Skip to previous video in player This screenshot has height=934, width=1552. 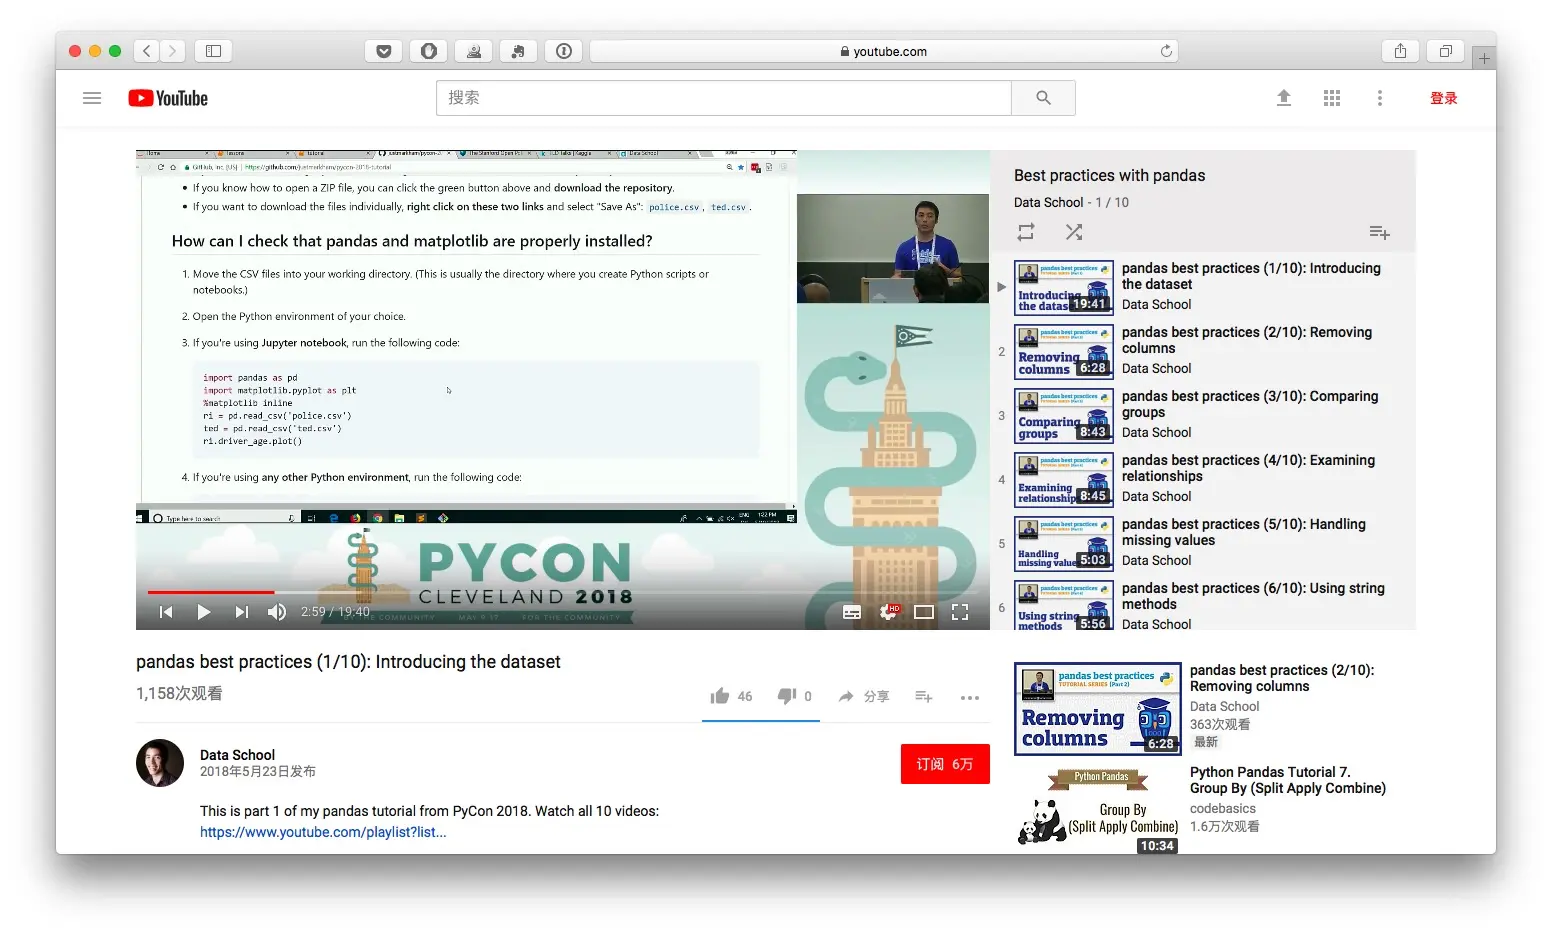(166, 612)
